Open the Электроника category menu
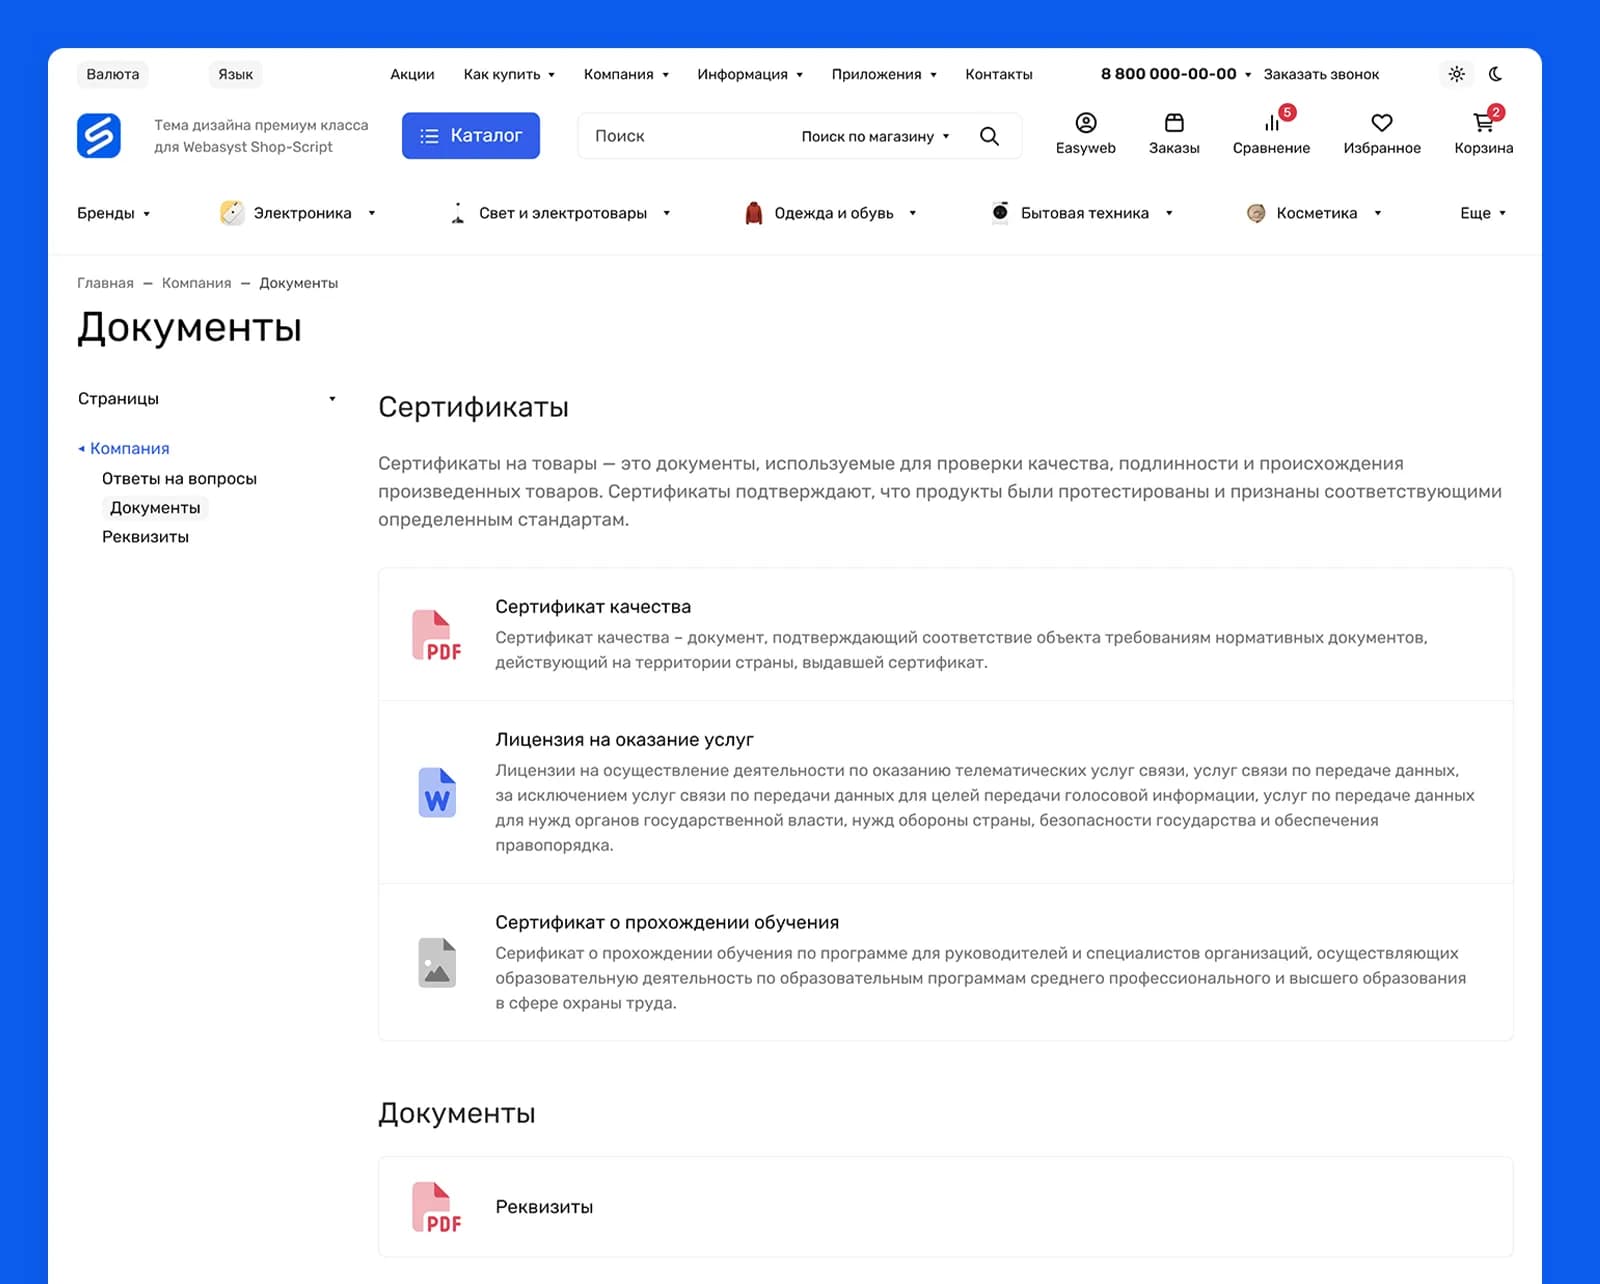 pyautogui.click(x=298, y=213)
